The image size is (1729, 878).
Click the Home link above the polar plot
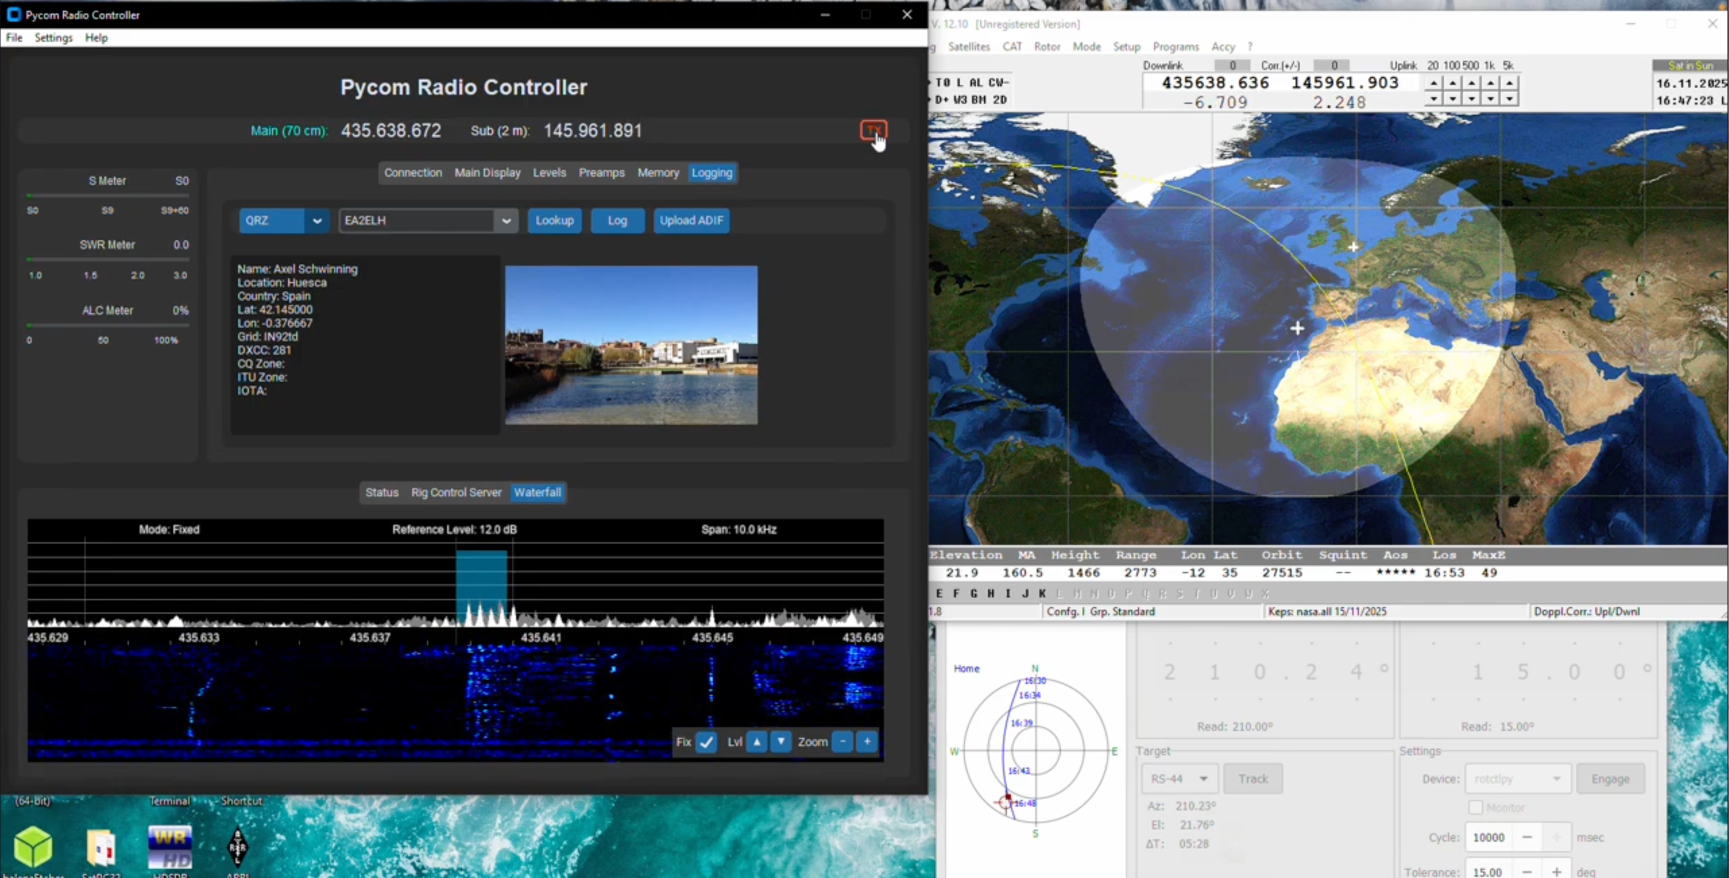(x=966, y=669)
